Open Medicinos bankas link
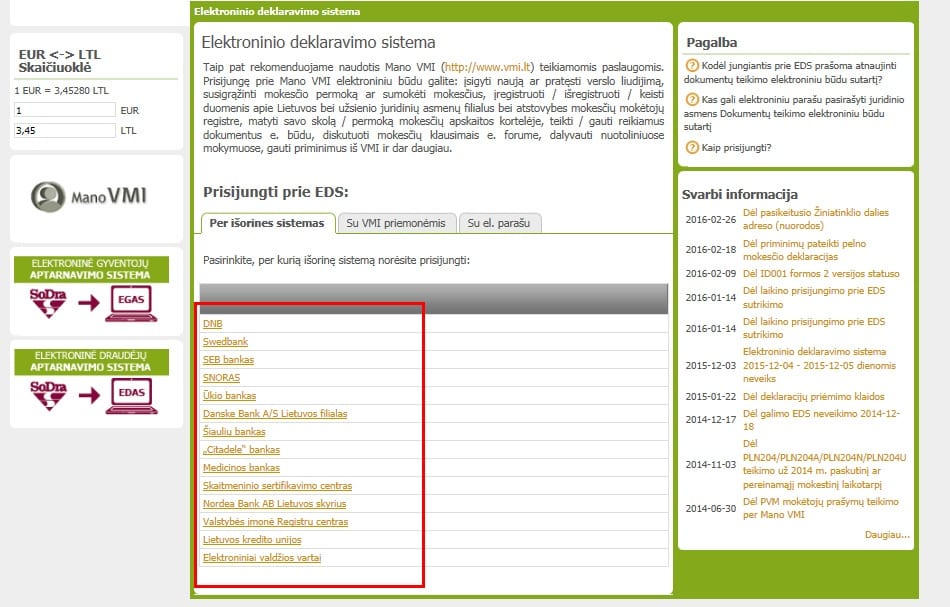This screenshot has width=950, height=607. (242, 468)
